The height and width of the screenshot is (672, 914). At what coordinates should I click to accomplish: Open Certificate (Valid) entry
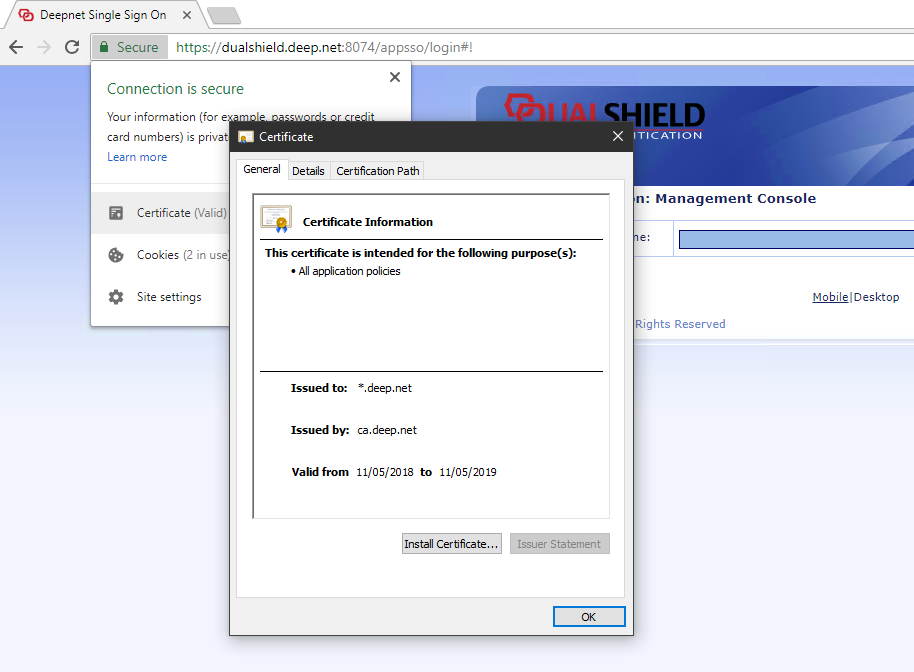161,213
